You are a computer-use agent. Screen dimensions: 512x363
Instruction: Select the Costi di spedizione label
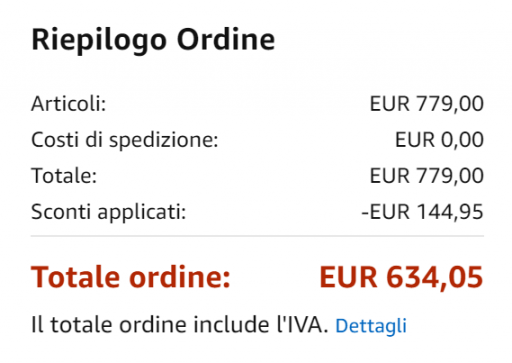[125, 140]
